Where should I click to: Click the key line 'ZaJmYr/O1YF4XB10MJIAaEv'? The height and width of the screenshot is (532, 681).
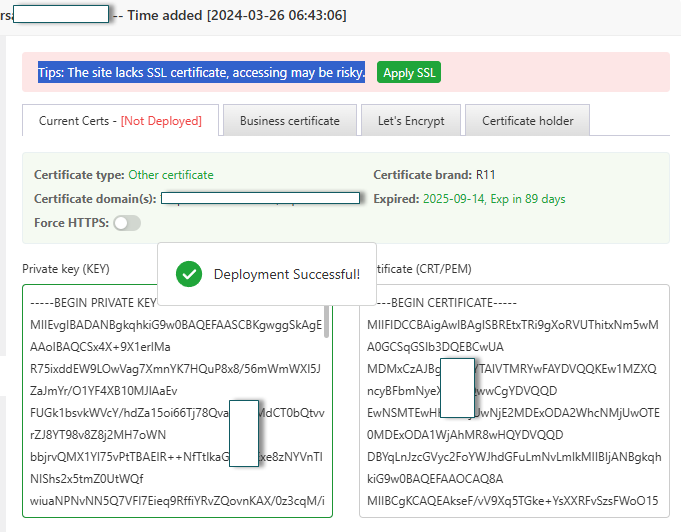pos(104,391)
